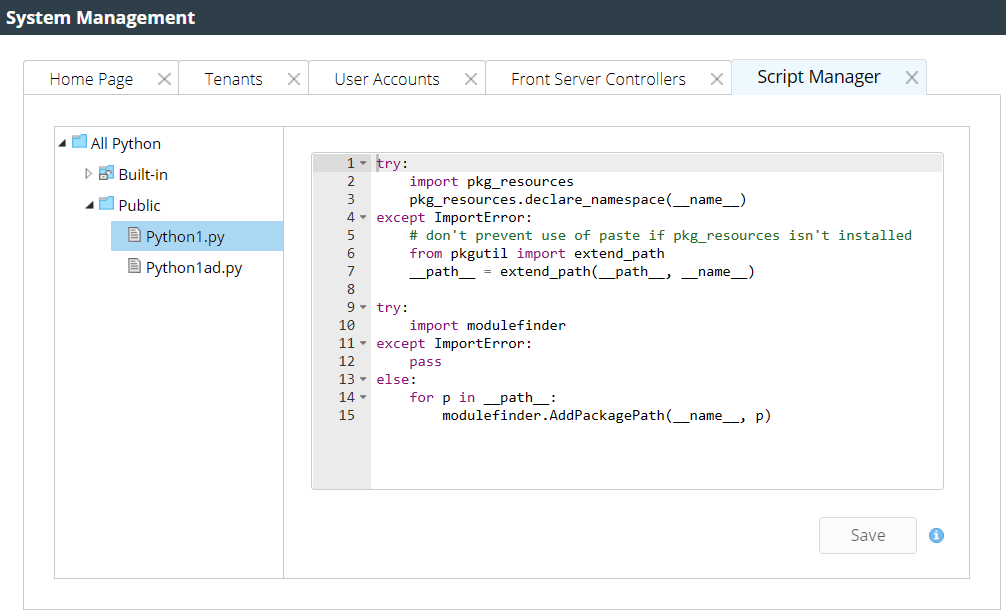Click the Python1ad.py file icon
1006x614 pixels.
(x=134, y=267)
